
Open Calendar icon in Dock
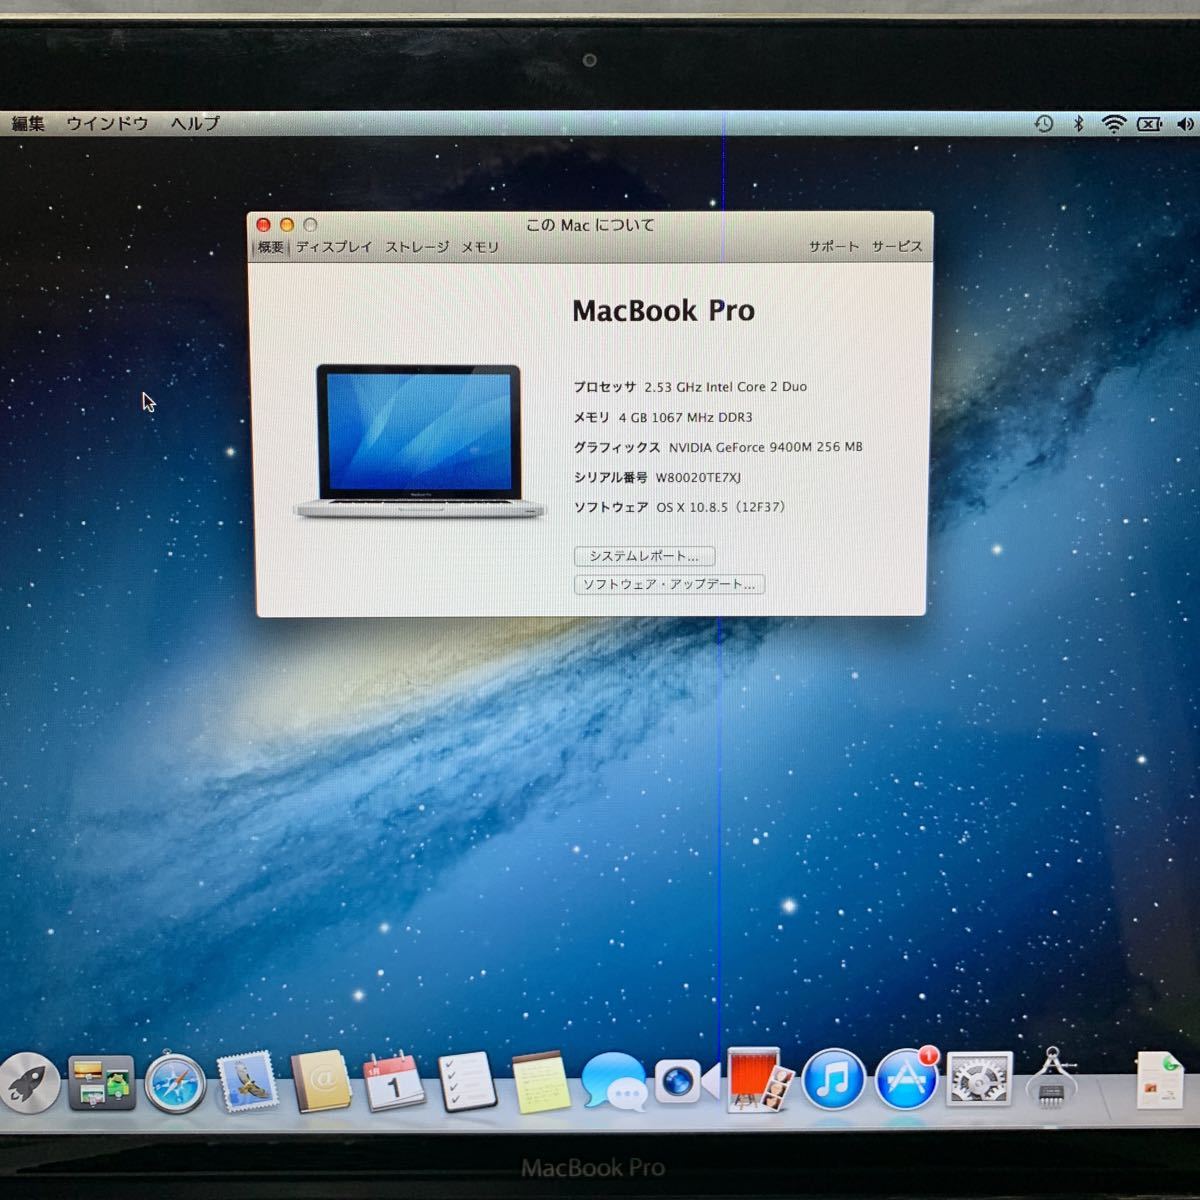pyautogui.click(x=393, y=1081)
